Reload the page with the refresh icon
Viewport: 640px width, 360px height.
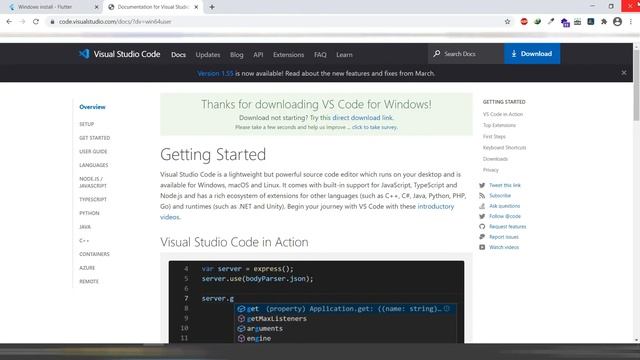pos(36,22)
